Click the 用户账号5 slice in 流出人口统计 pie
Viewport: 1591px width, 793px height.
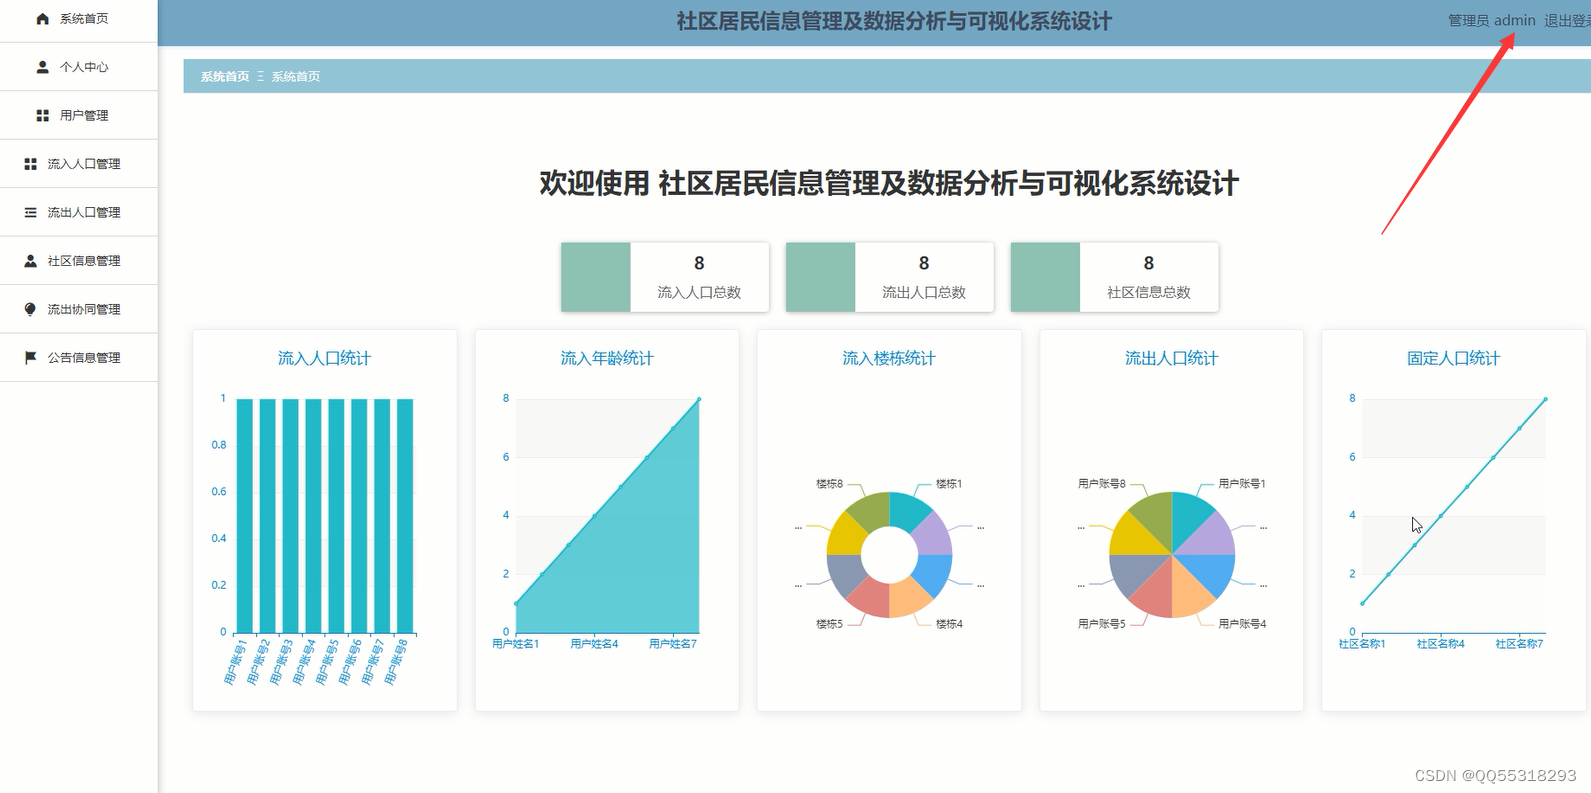tap(1154, 594)
